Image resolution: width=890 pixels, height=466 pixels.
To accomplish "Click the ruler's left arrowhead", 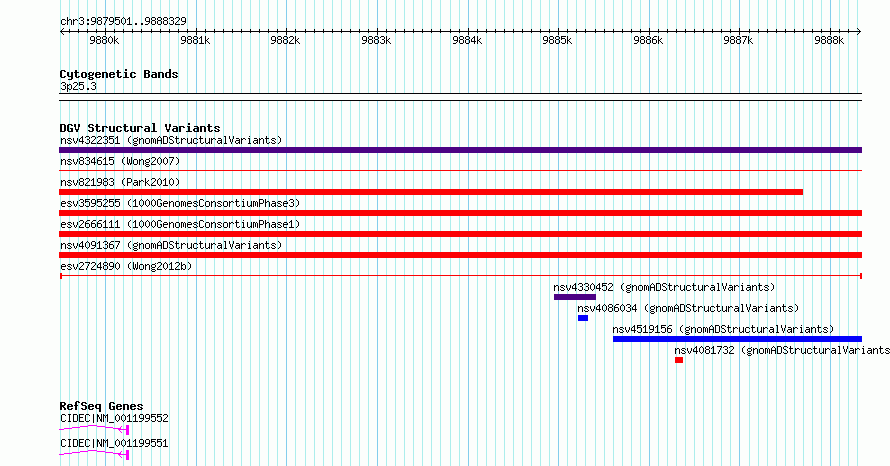I will 62,31.
